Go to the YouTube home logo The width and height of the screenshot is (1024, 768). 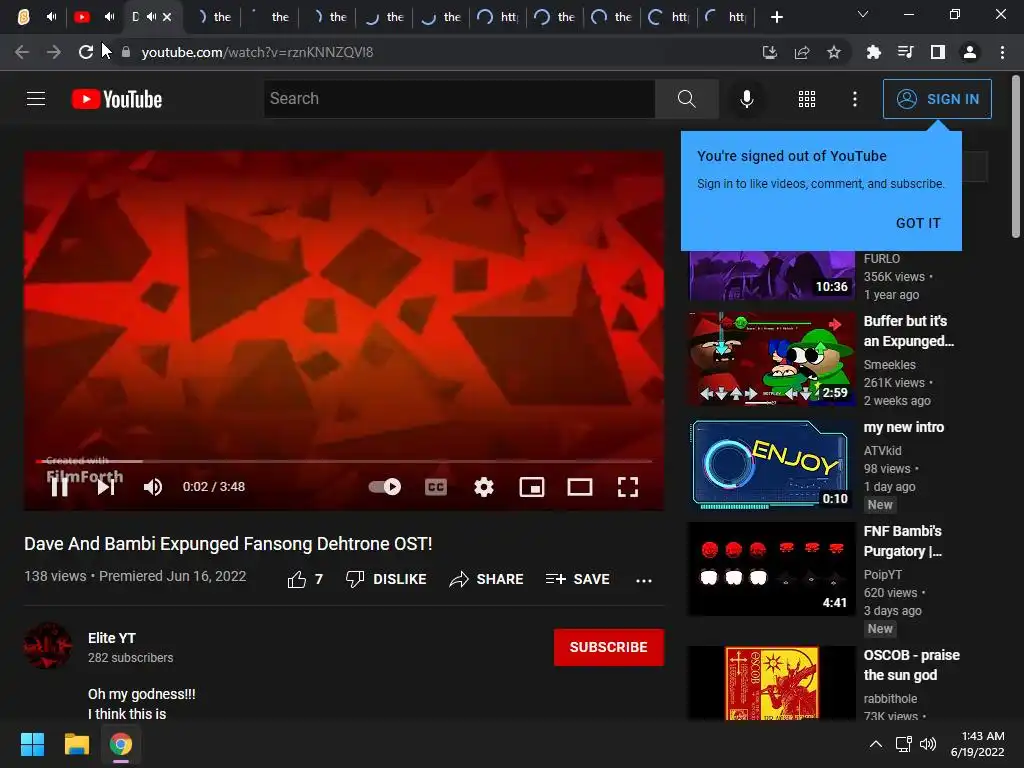pos(117,99)
